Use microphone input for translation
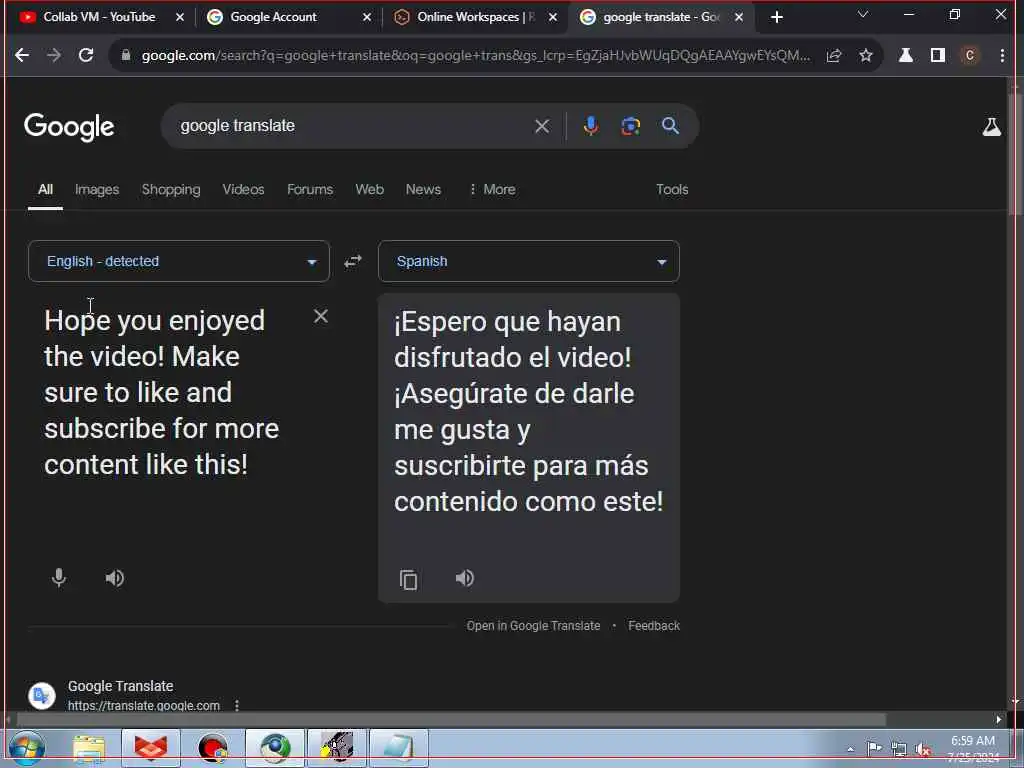 pyautogui.click(x=59, y=578)
